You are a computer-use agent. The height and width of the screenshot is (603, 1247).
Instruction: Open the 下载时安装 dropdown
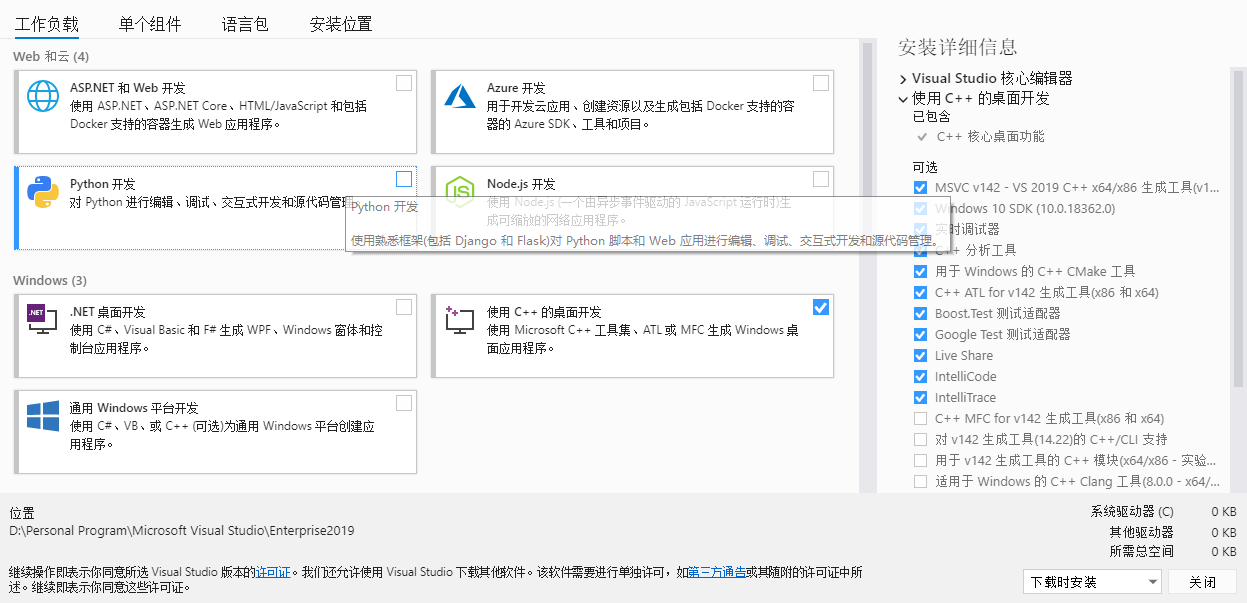coord(1092,582)
